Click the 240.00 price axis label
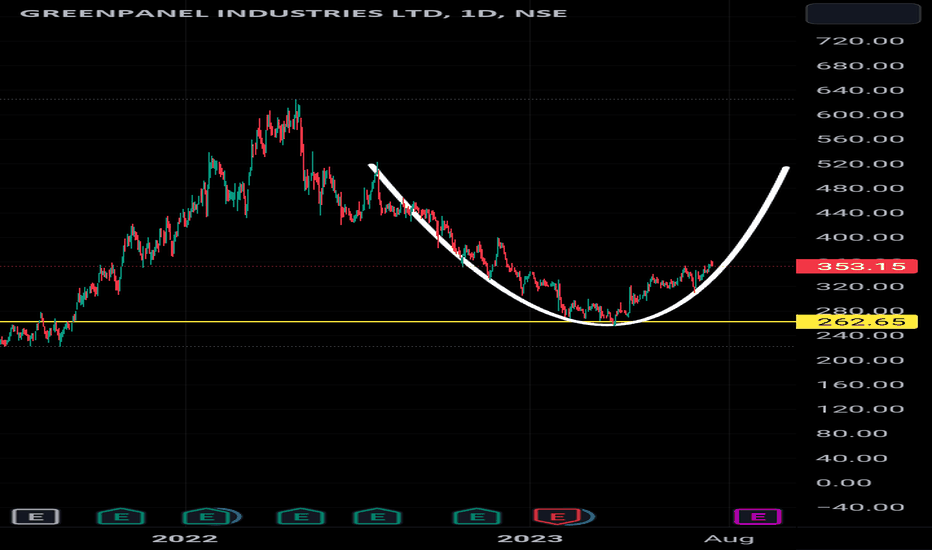This screenshot has height=550, width=932. pos(860,335)
